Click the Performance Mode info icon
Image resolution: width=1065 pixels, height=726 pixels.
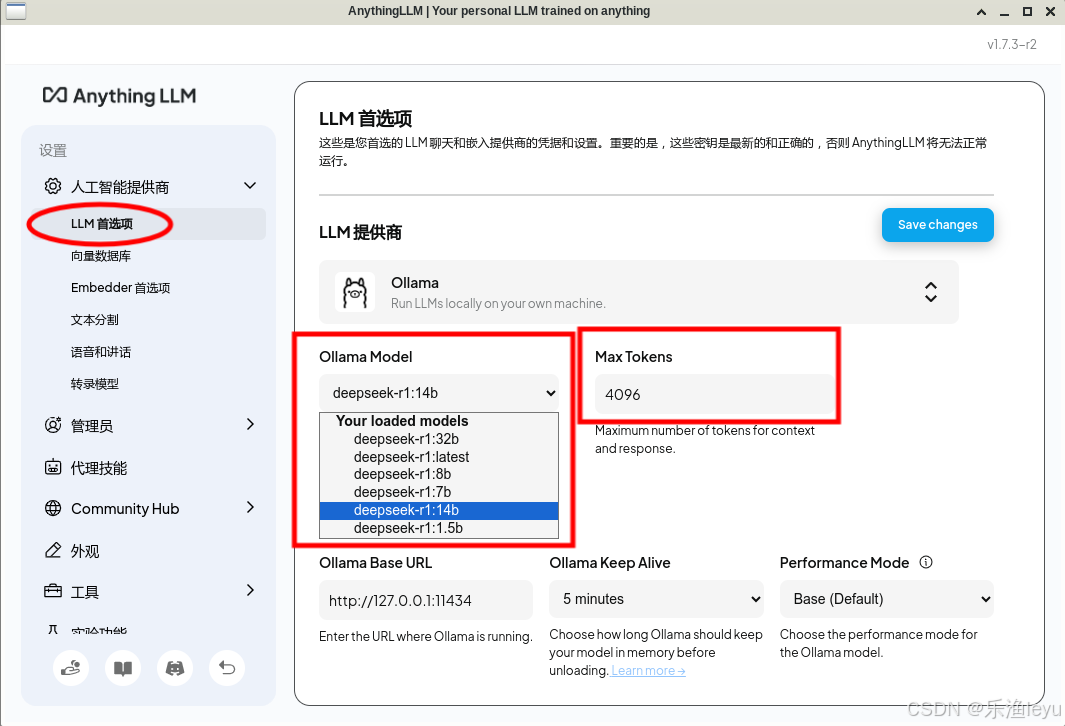click(926, 562)
